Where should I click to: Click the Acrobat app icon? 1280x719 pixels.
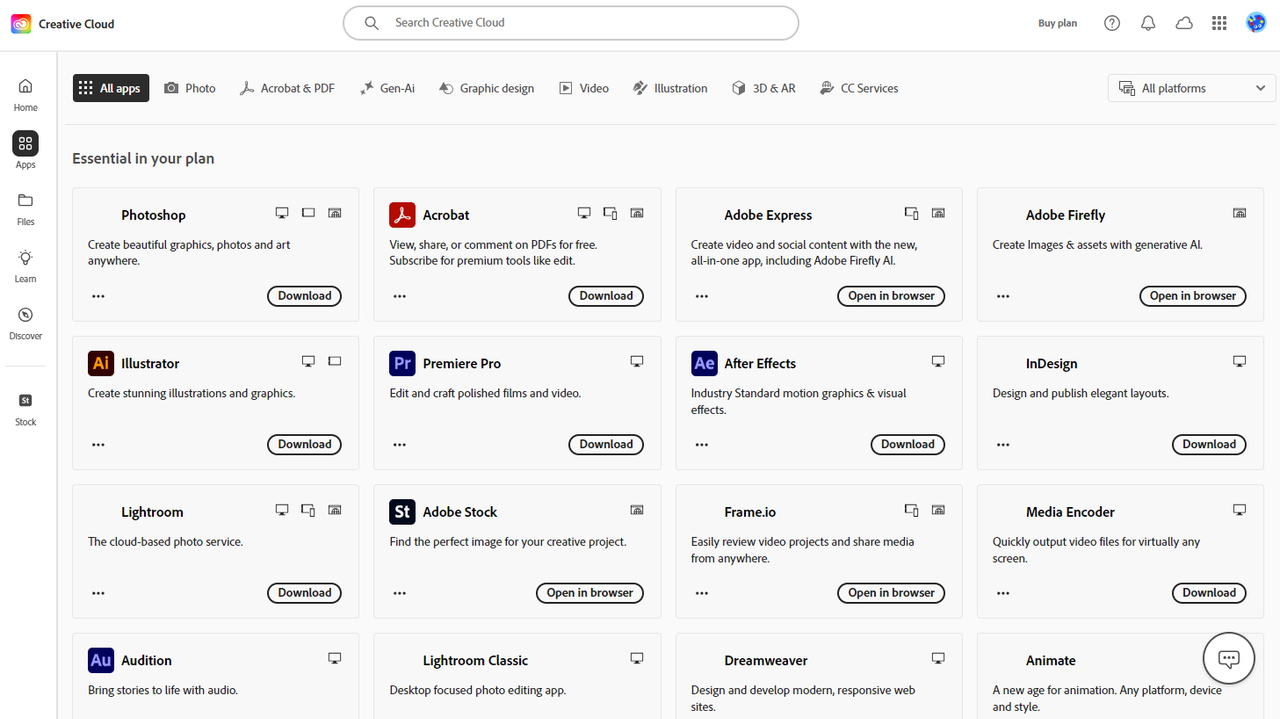click(x=402, y=215)
